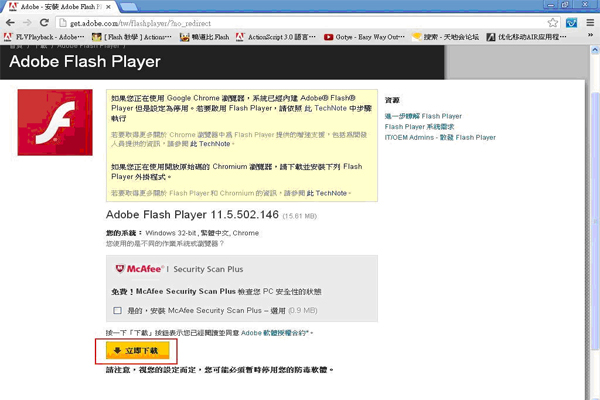This screenshot has height=400, width=600.
Task: Show hidden bookmarks with the » chevron
Action: click(x=590, y=35)
